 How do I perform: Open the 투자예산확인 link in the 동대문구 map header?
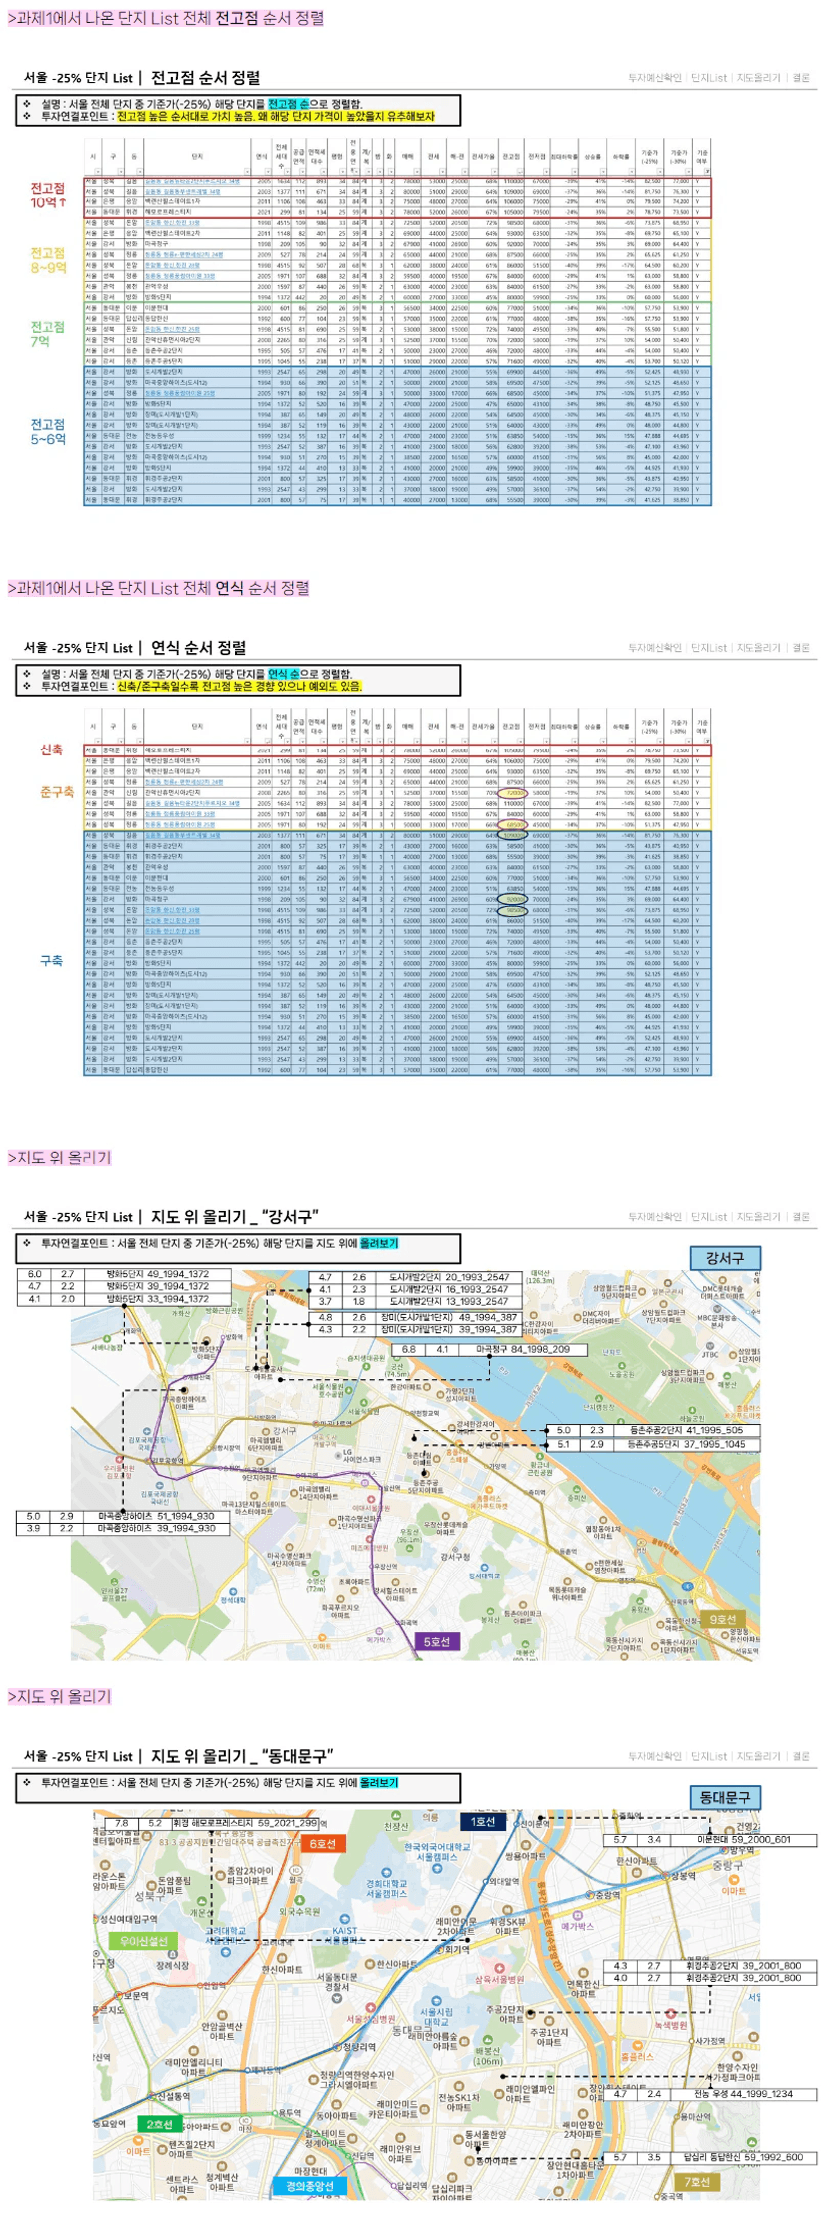pyautogui.click(x=655, y=1756)
